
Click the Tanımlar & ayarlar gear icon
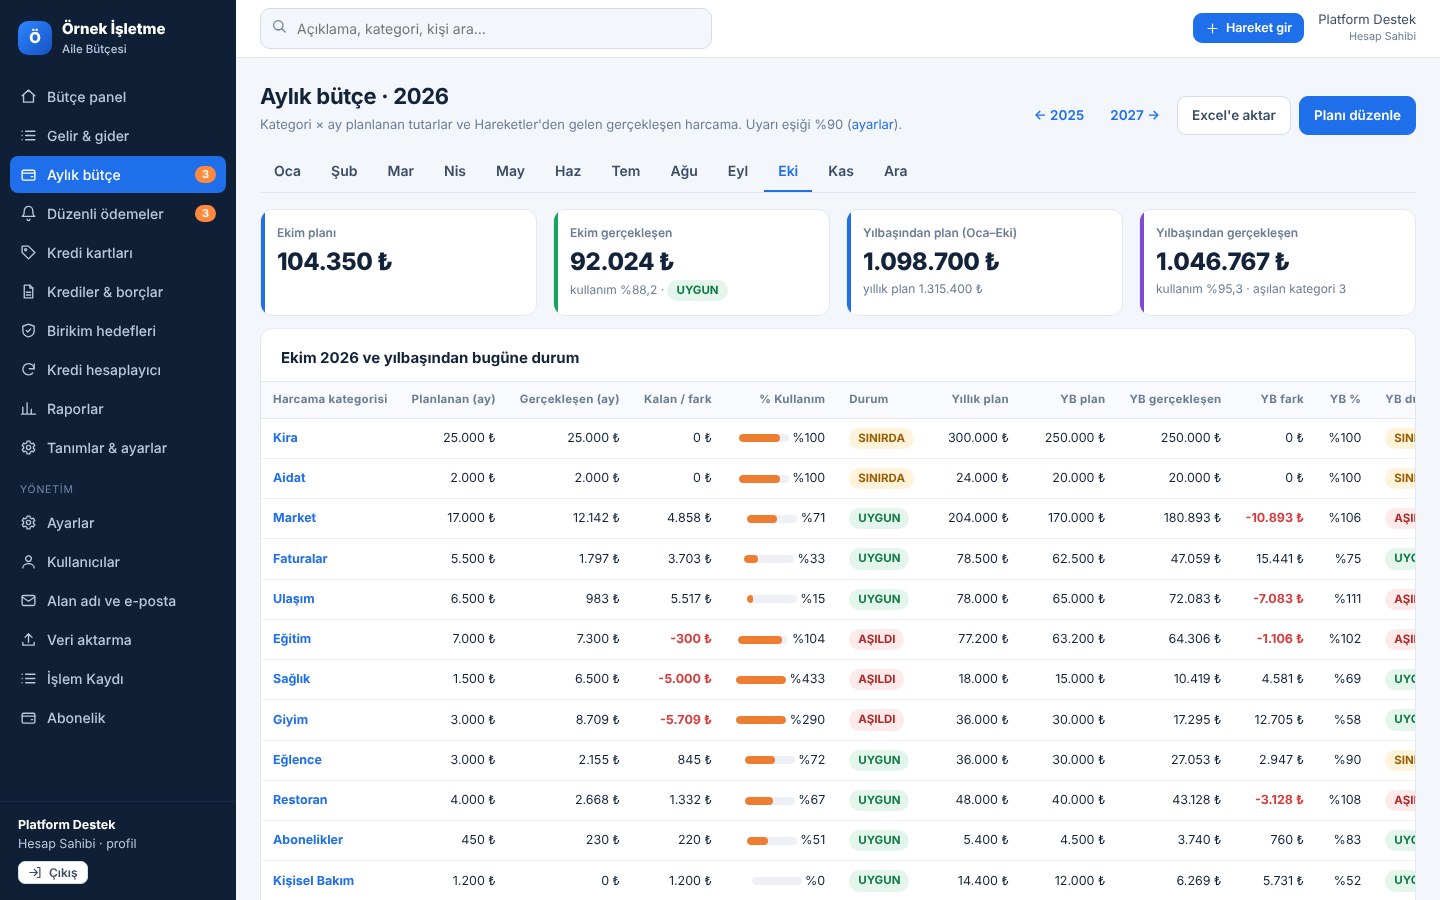point(29,448)
